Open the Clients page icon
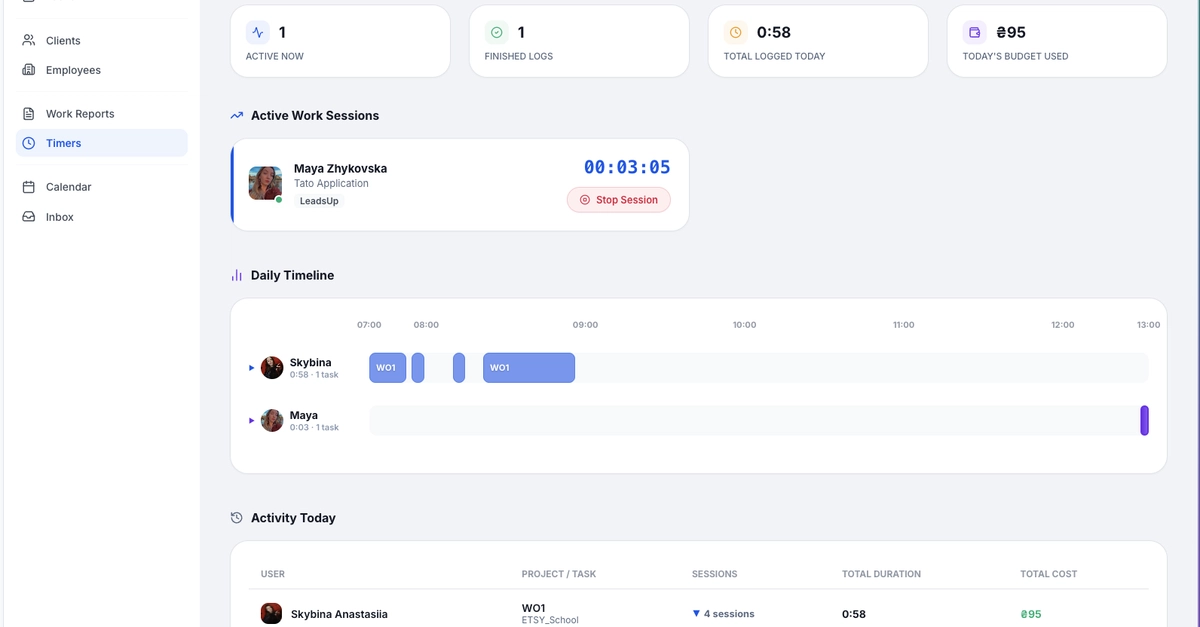This screenshot has width=1200, height=627. click(x=28, y=41)
